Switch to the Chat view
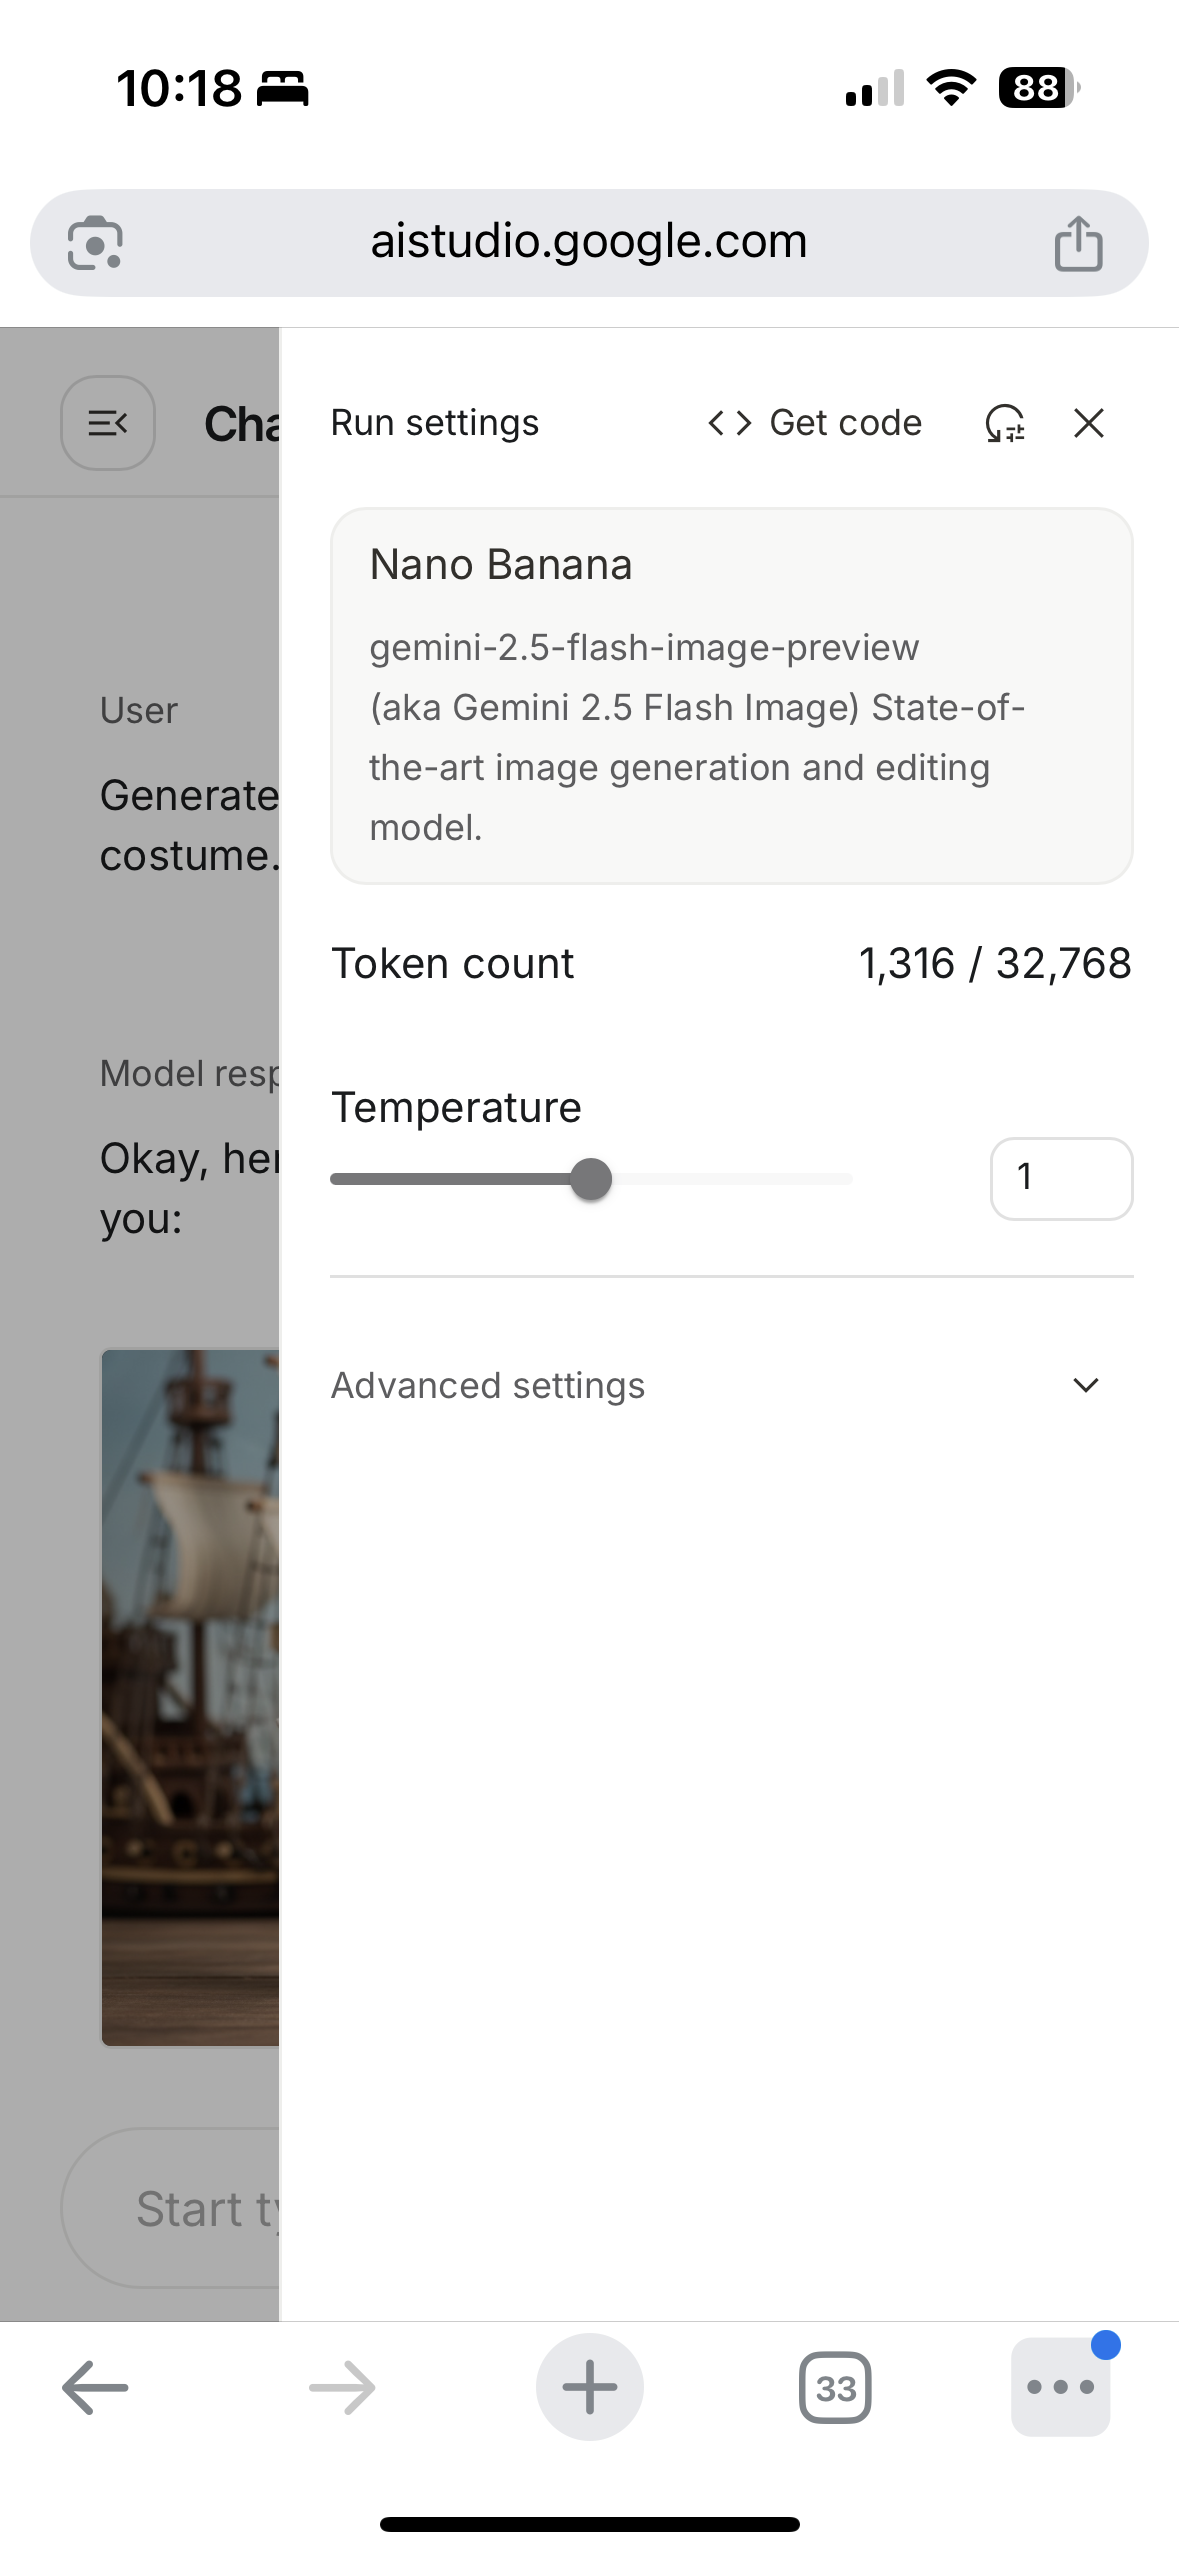This screenshot has width=1179, height=2556. (238, 422)
